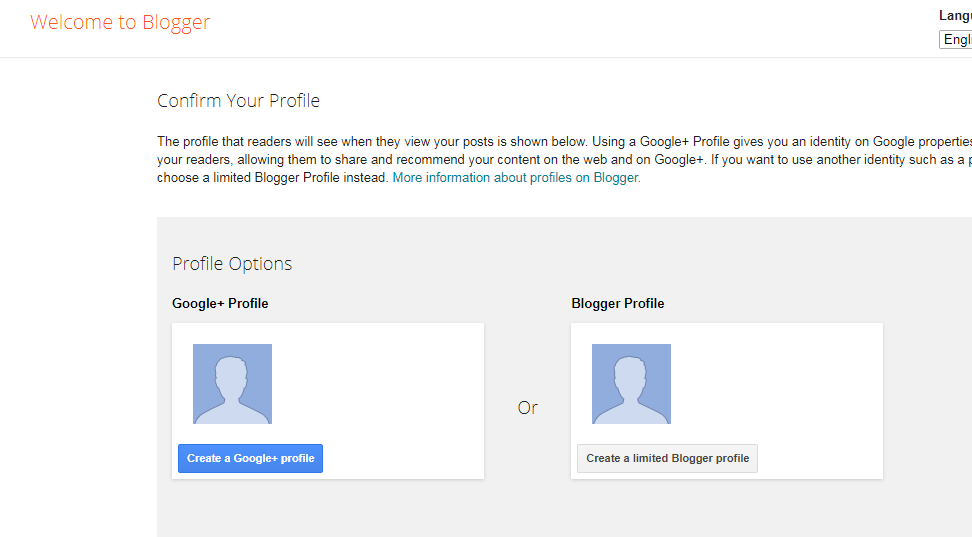Viewport: 972px width, 537px height.
Task: Open the Language dropdown in the header
Action: coord(956,40)
